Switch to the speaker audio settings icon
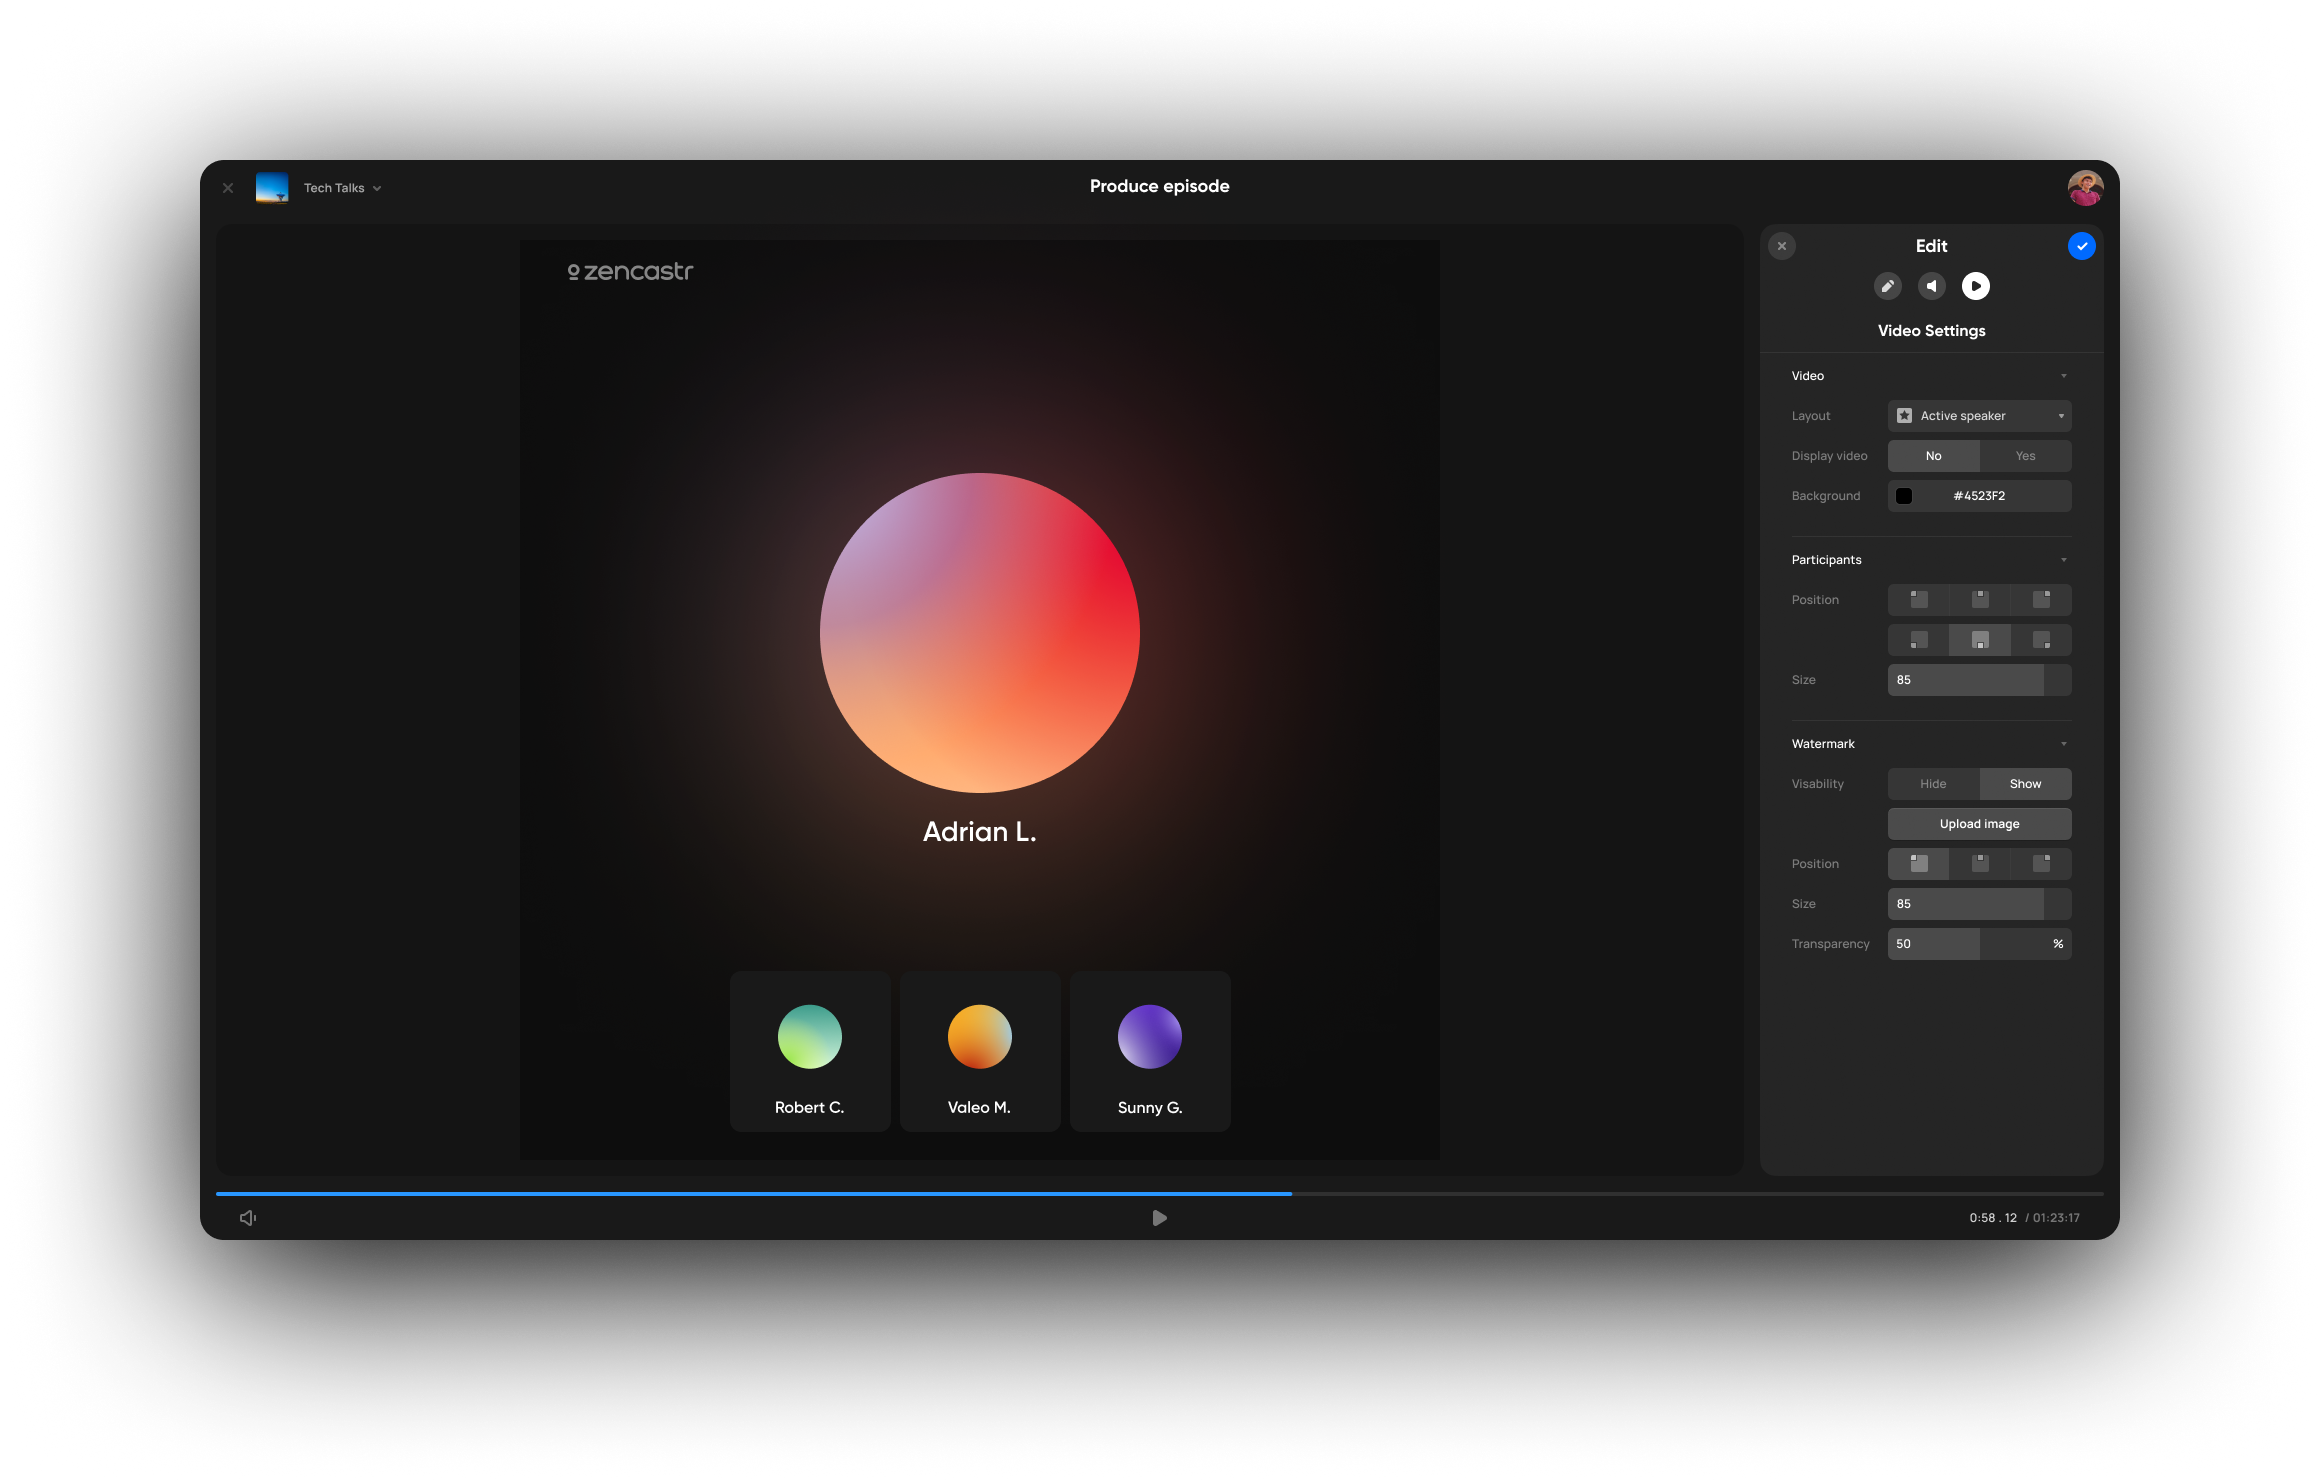 point(1931,286)
